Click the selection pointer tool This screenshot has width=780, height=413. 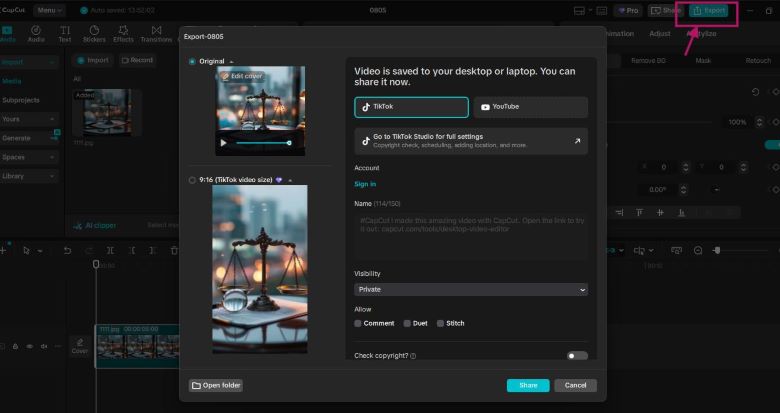click(26, 251)
